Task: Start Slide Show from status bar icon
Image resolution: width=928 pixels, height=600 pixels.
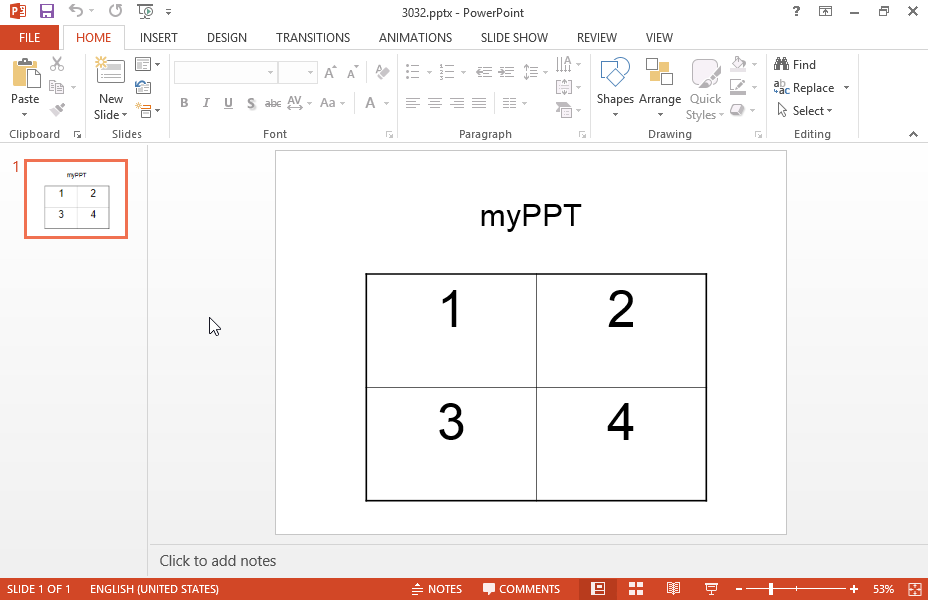Action: click(x=711, y=589)
